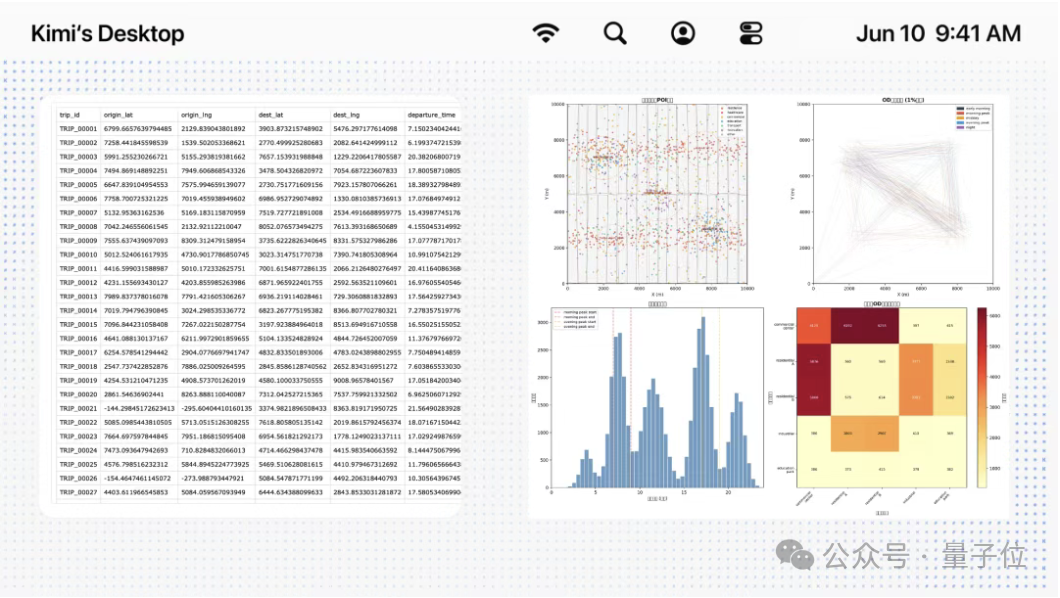Click the Kimi's Desktop title
Viewport: 1060px width, 598px height.
coord(107,33)
